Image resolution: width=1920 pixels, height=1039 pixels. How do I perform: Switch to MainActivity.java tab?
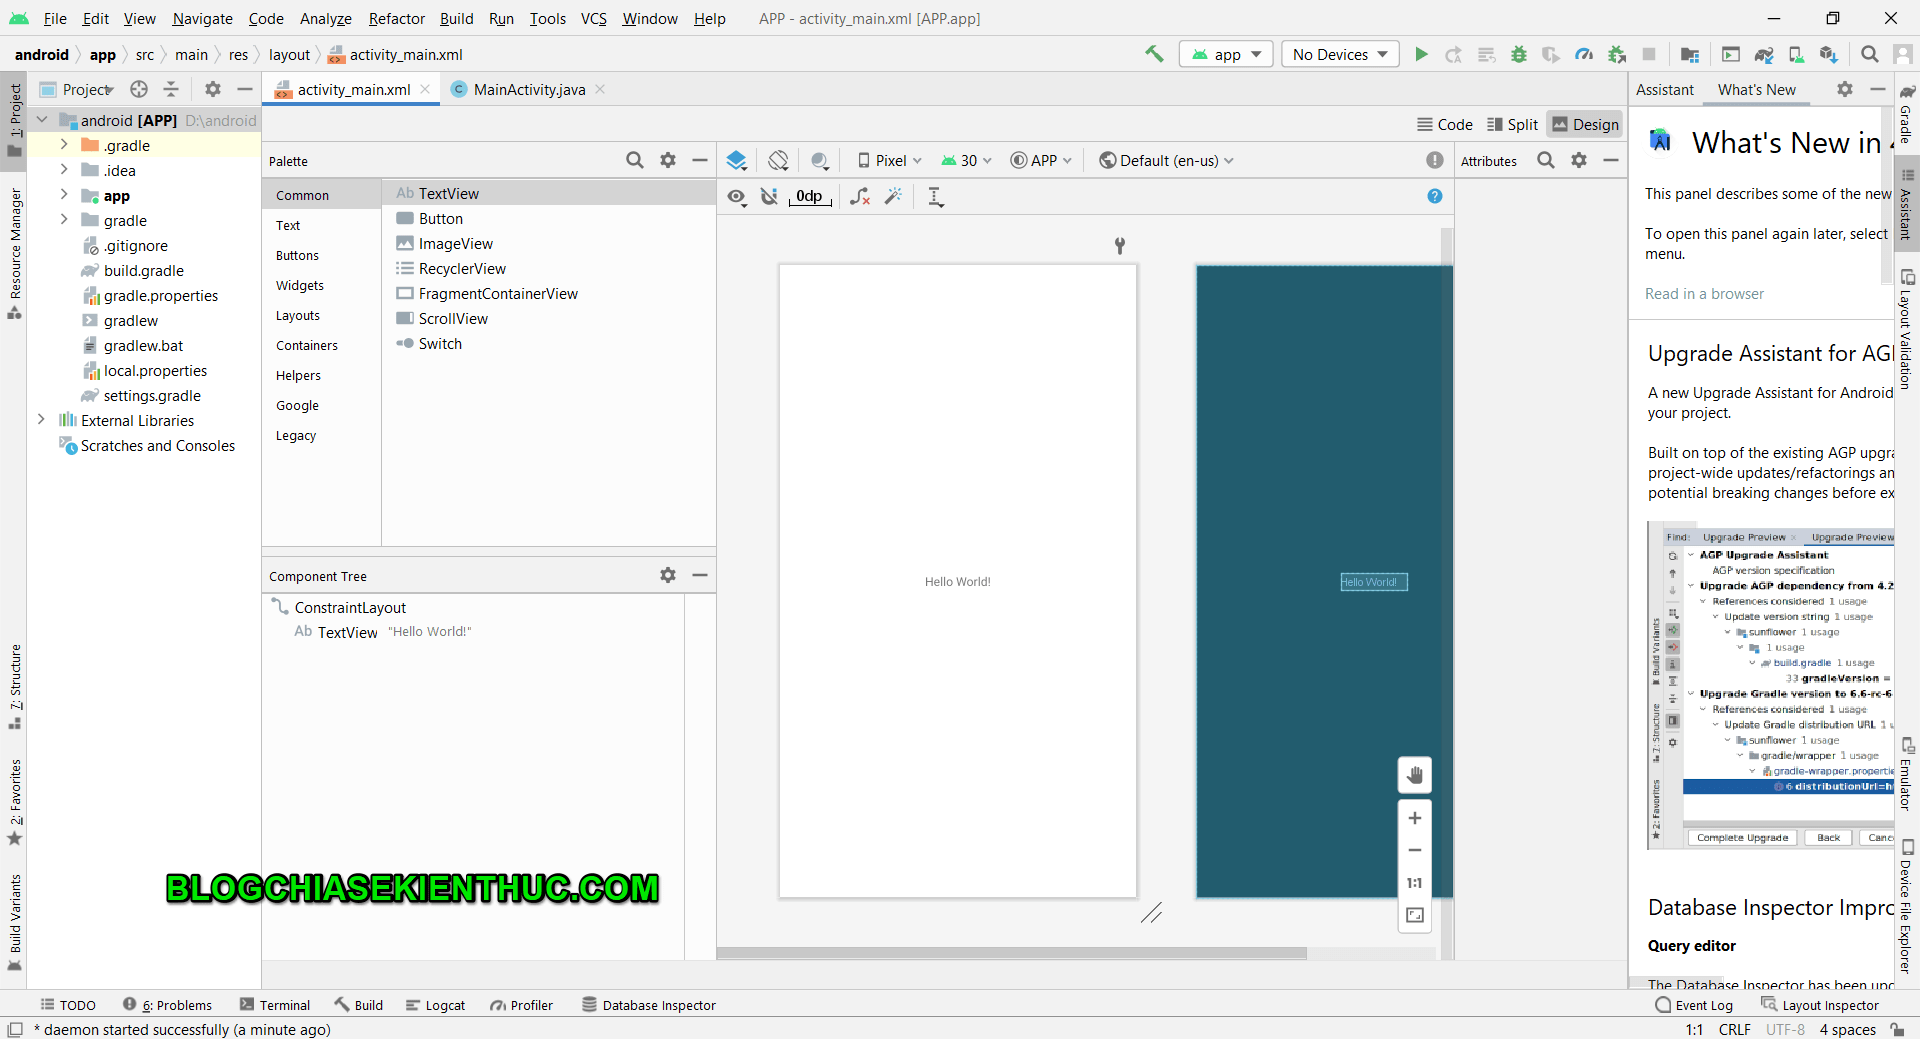pos(528,89)
